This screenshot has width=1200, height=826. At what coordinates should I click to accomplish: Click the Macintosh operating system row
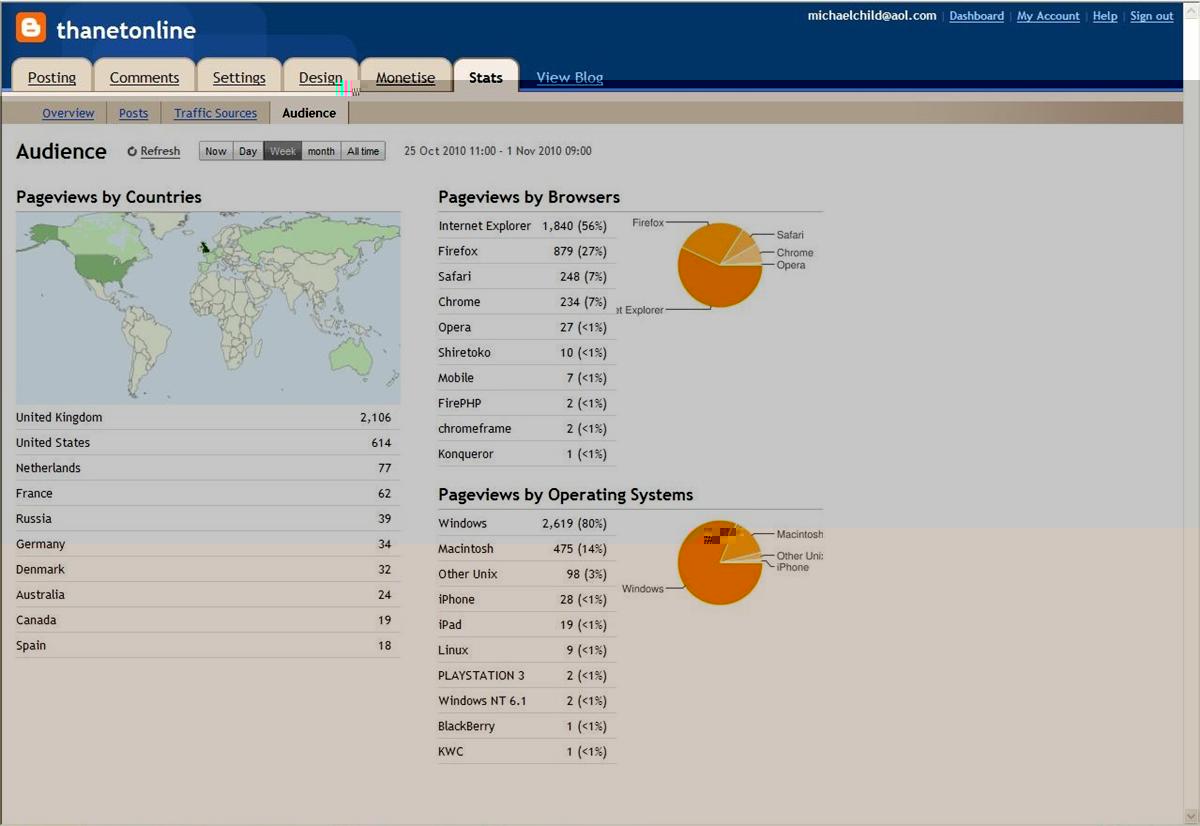527,549
